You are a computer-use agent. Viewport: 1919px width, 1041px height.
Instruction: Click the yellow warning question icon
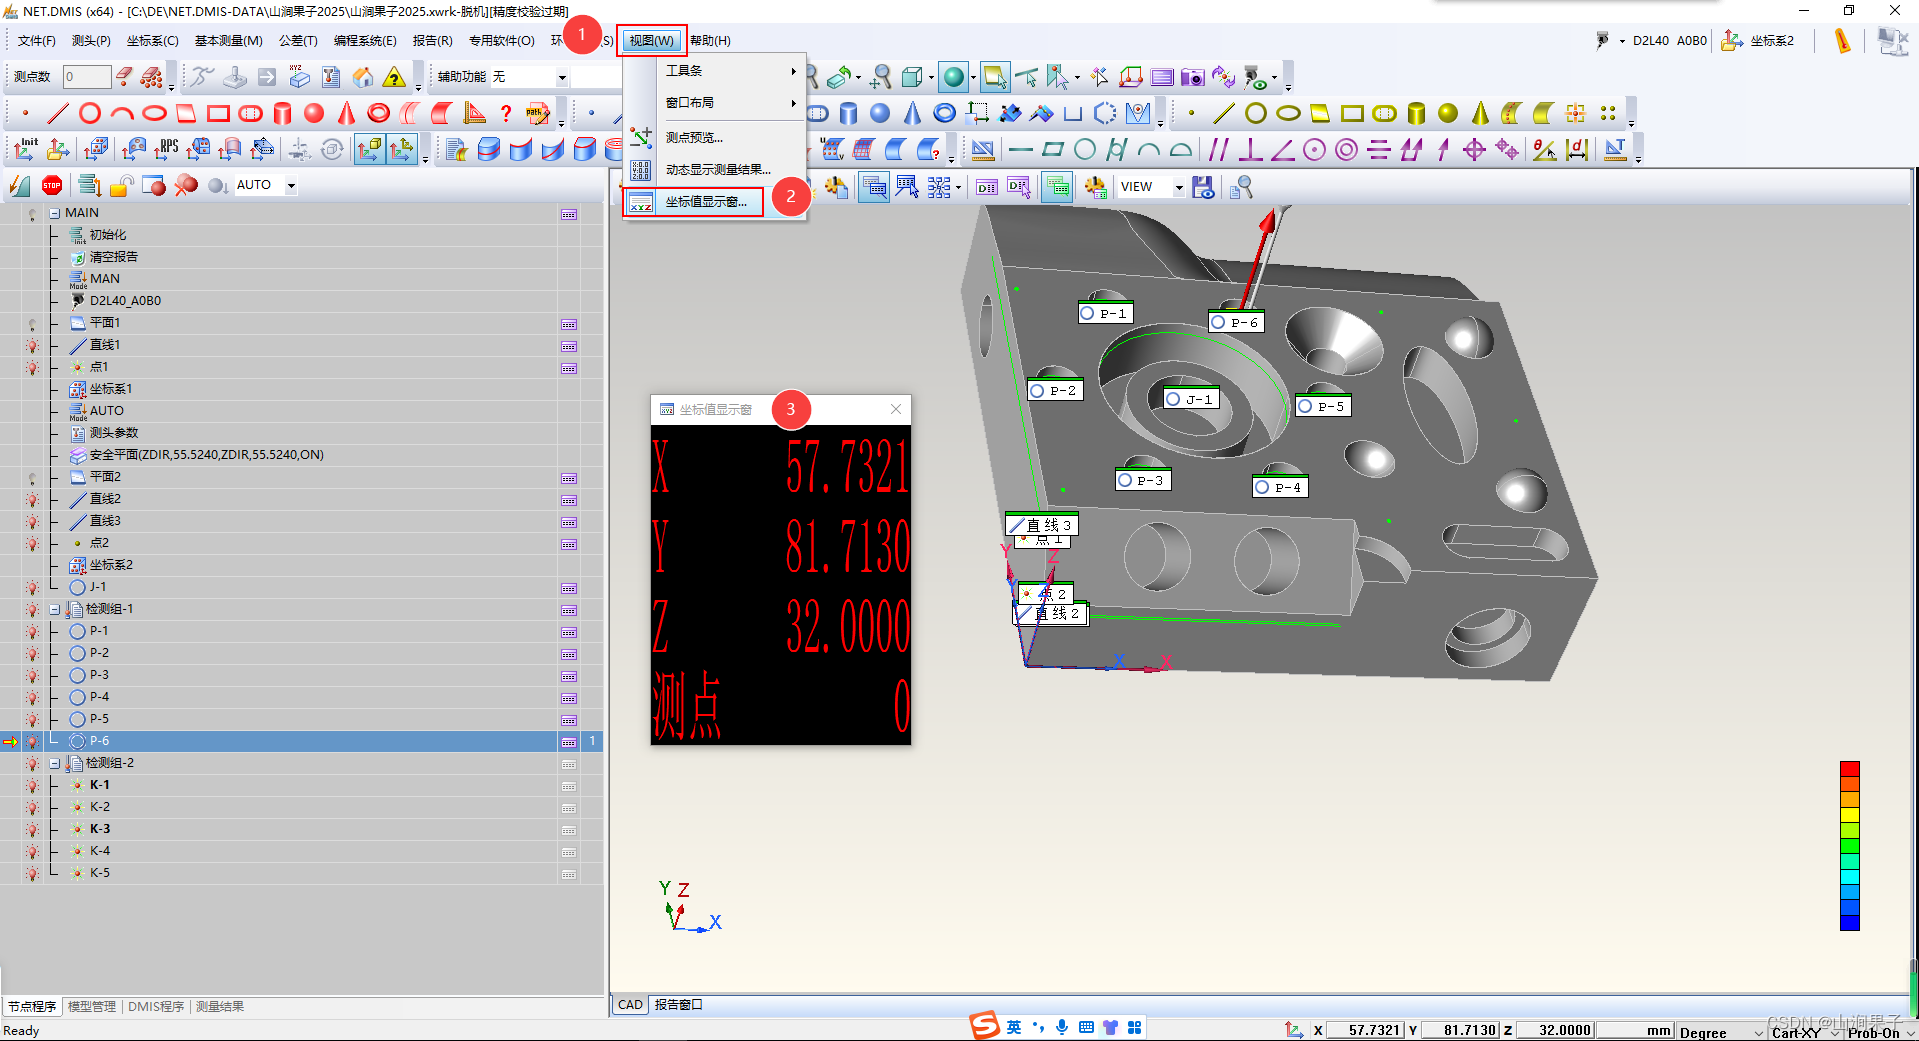point(395,77)
